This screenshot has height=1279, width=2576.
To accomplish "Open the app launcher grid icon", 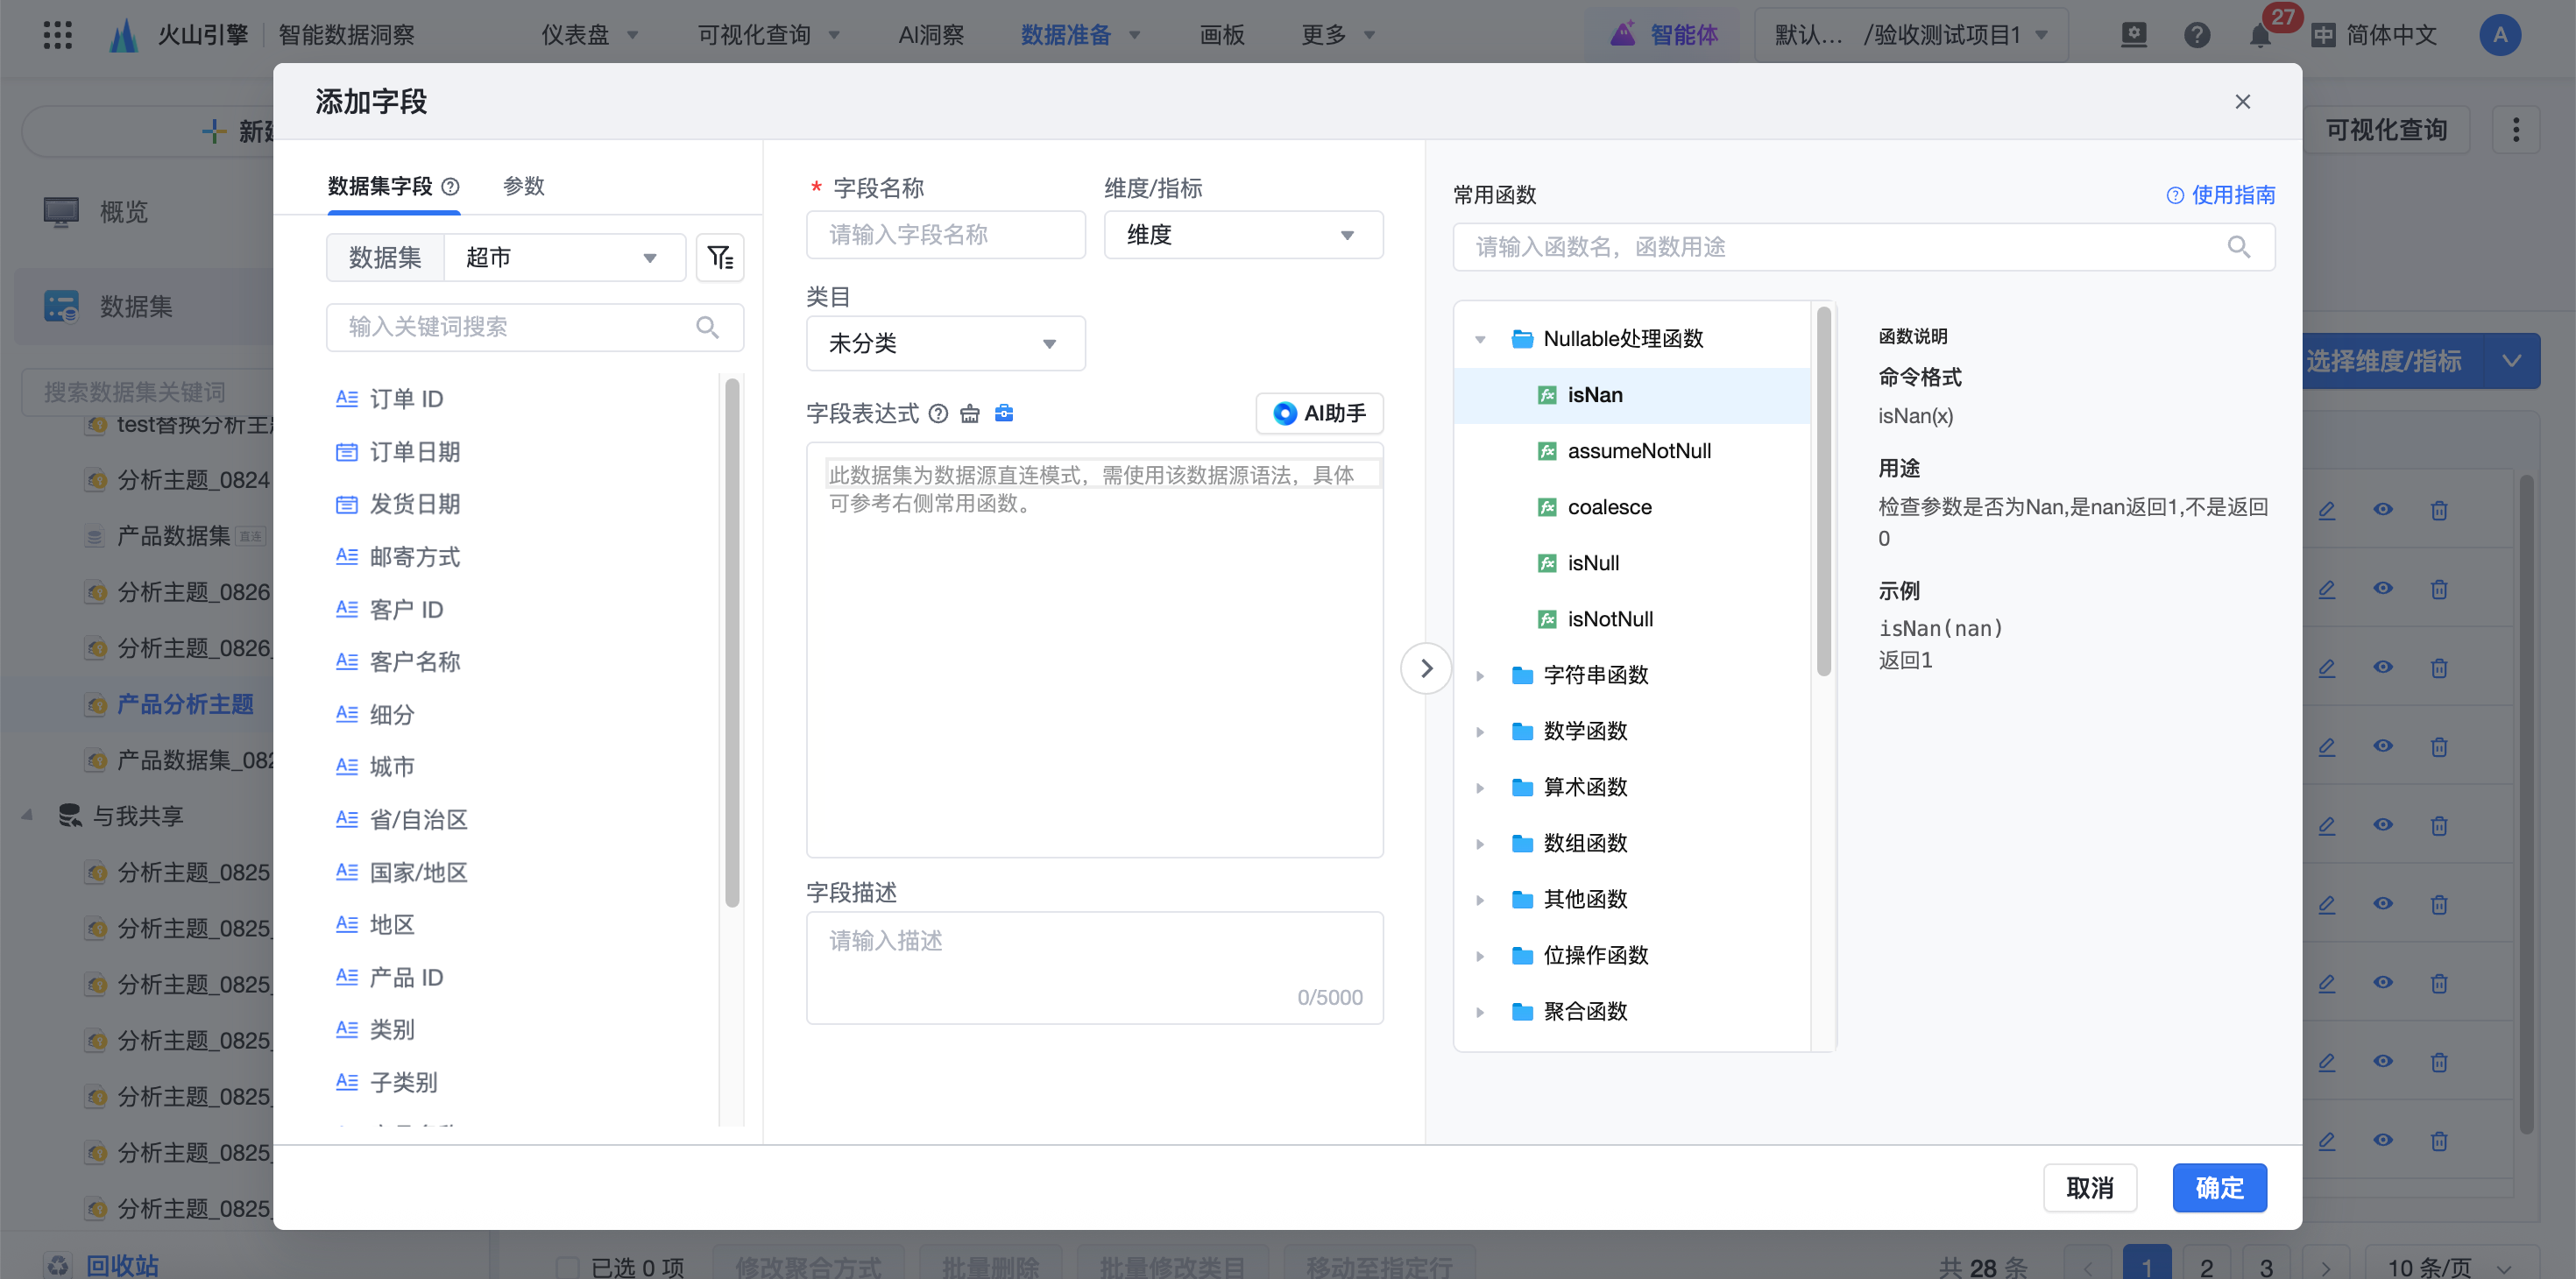I will coord(58,35).
